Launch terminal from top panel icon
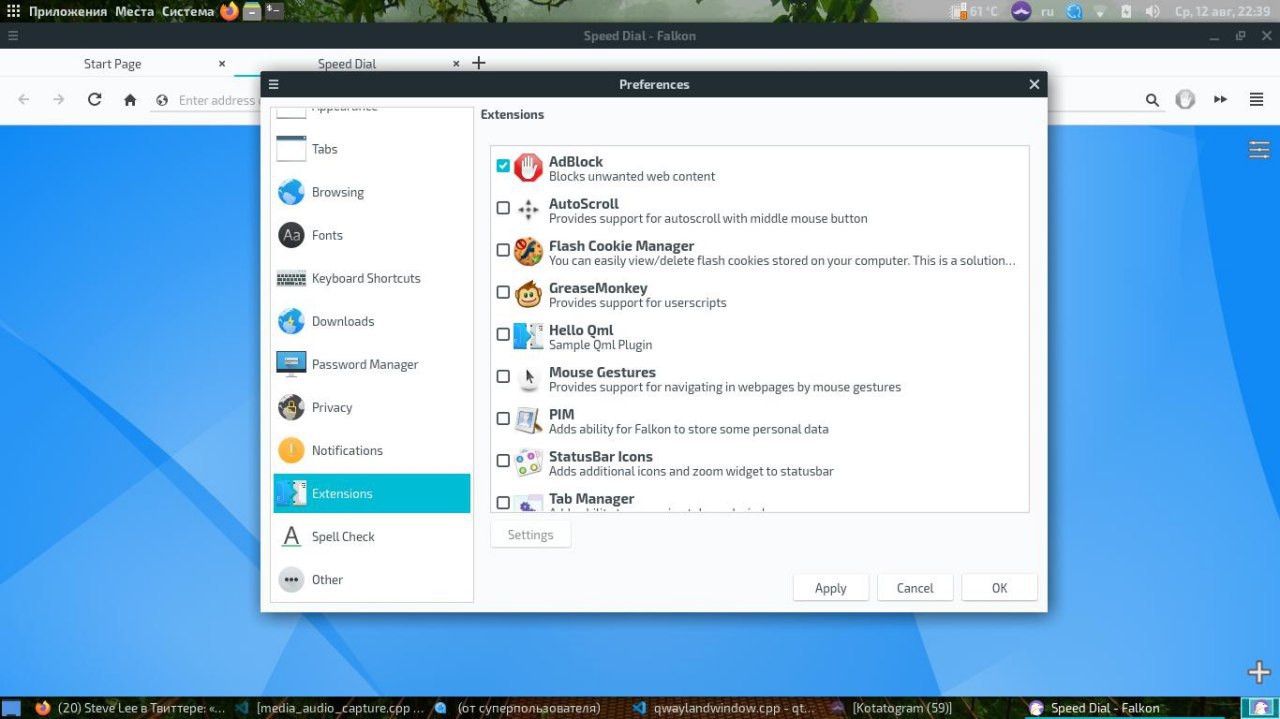 pos(274,11)
